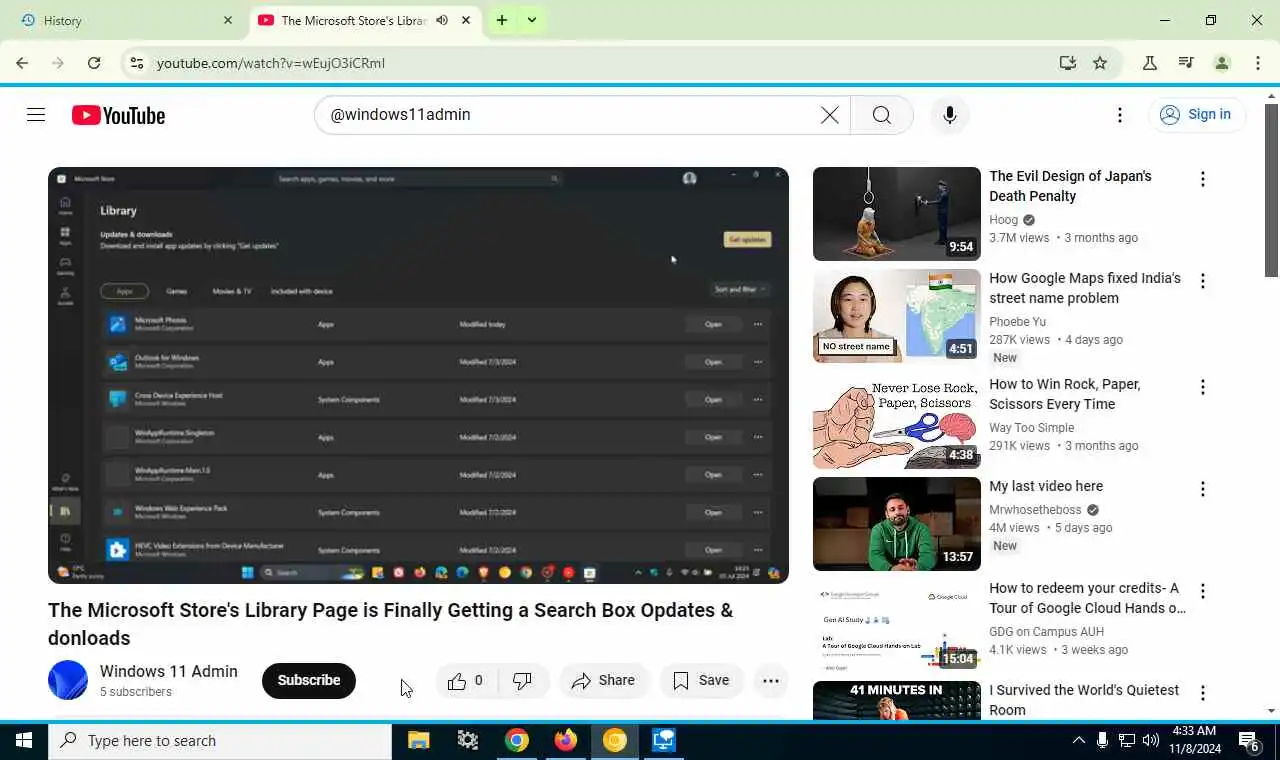Open YouTube settings three-dot menu near Sign in
This screenshot has width=1280, height=760.
[1120, 115]
